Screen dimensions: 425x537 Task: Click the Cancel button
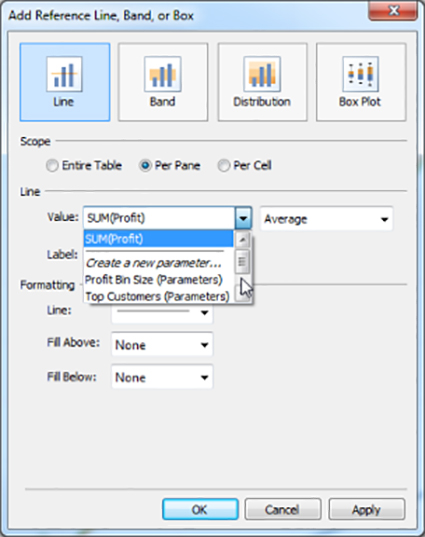(283, 509)
